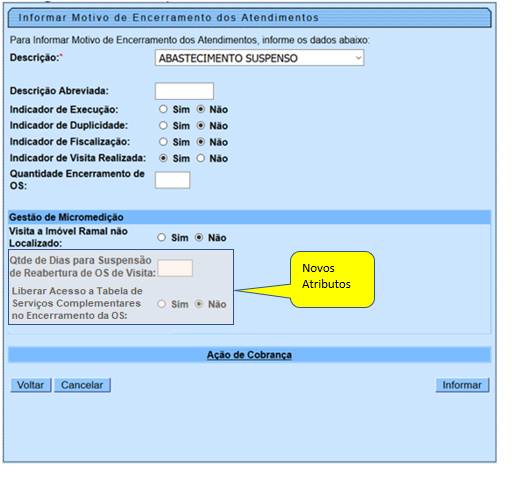Click the Voltar button
512x477 pixels.
pyautogui.click(x=30, y=385)
